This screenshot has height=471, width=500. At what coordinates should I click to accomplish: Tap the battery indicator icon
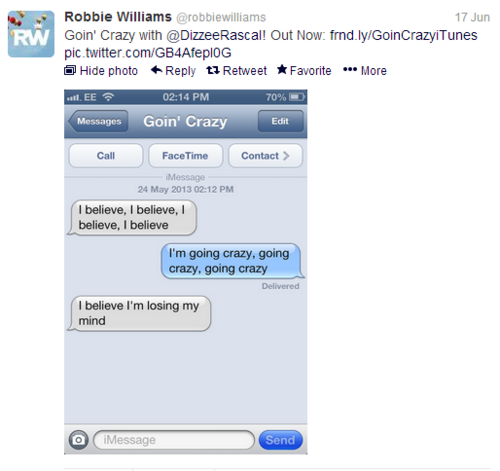[x=297, y=97]
